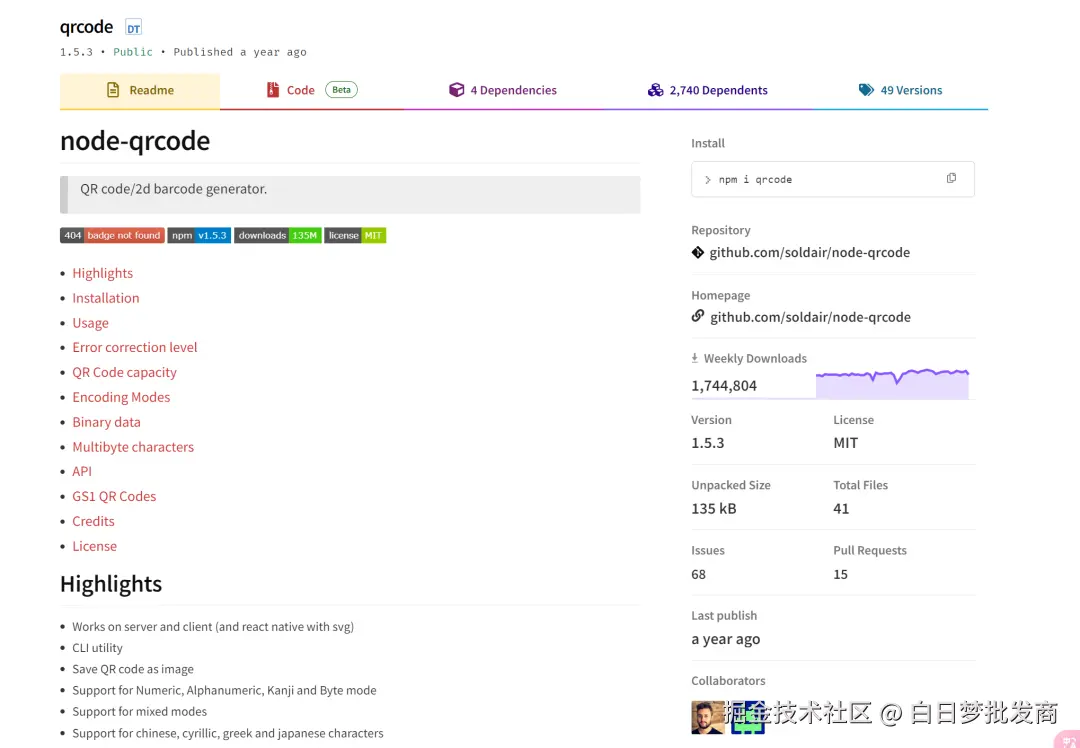This screenshot has height=748, width=1080.
Task: Click the 'CLI utility' bullet text
Action: tap(97, 648)
